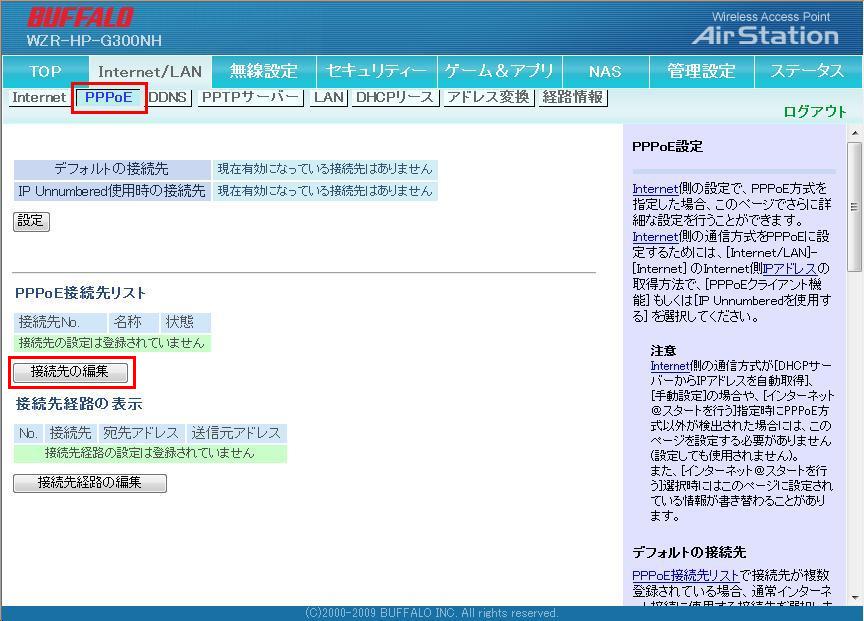The width and height of the screenshot is (864, 621).
Task: Switch to the 無線設定 tab
Action: 264,71
